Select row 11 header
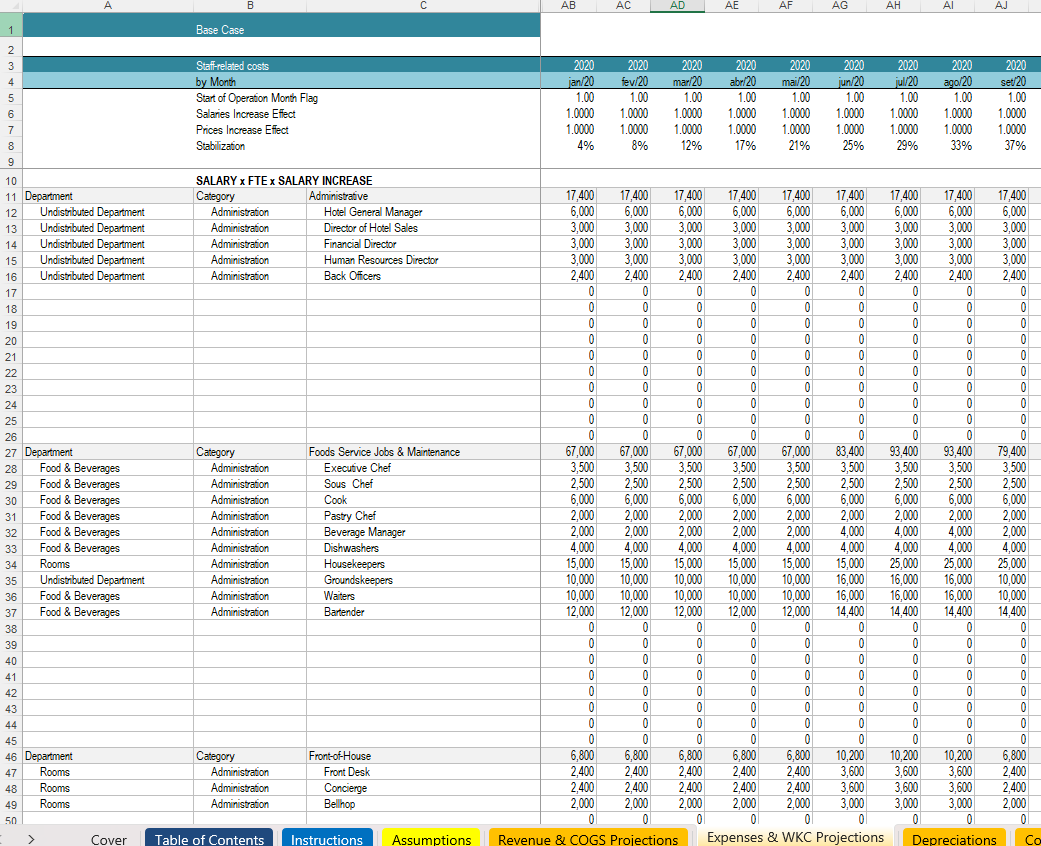1041x846 pixels. point(10,196)
